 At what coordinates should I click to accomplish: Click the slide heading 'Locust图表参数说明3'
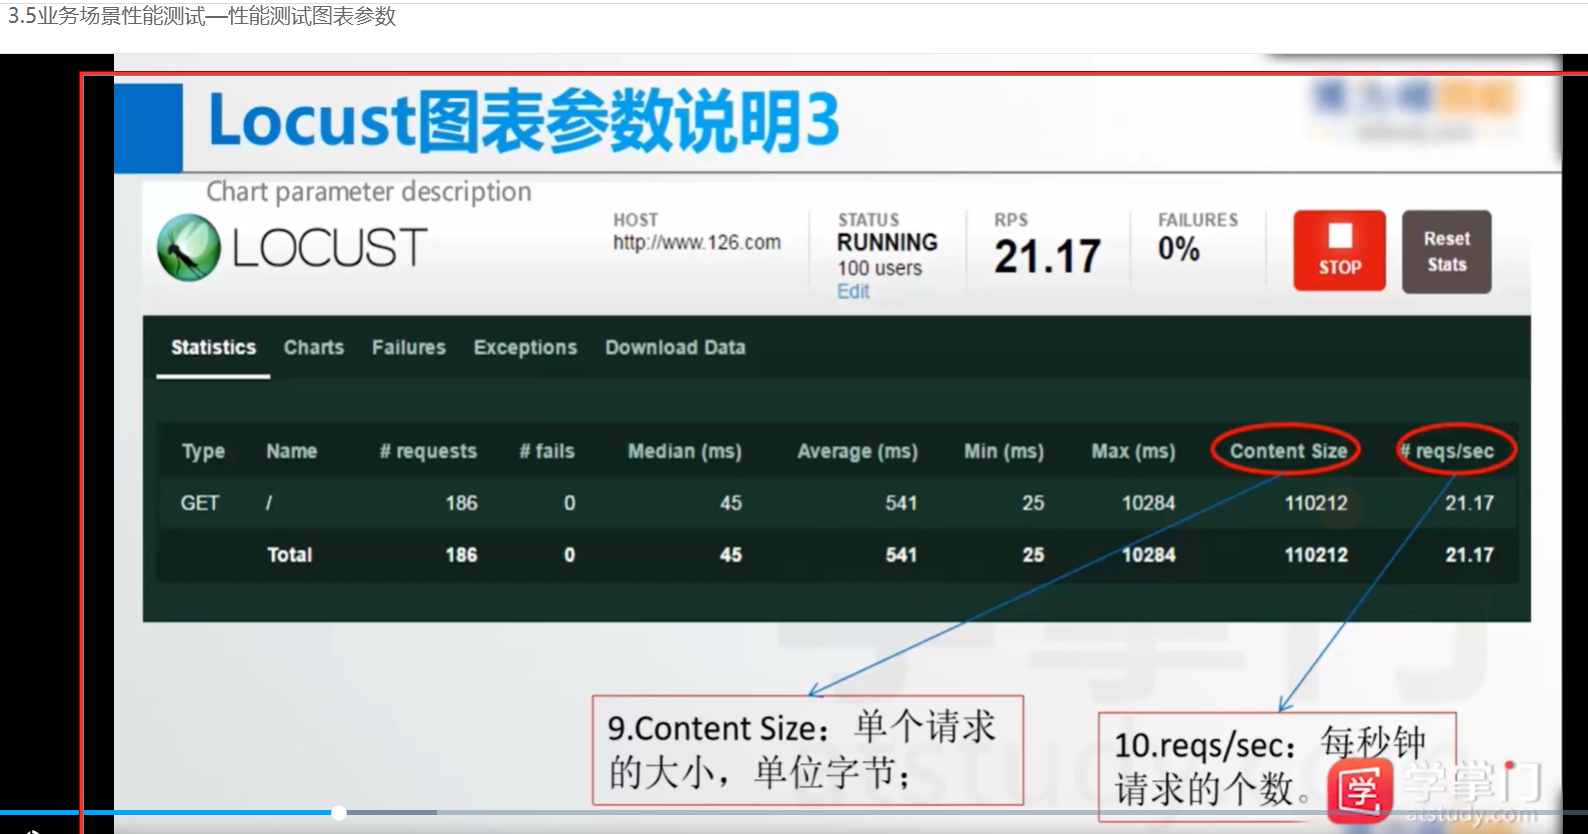tap(523, 121)
